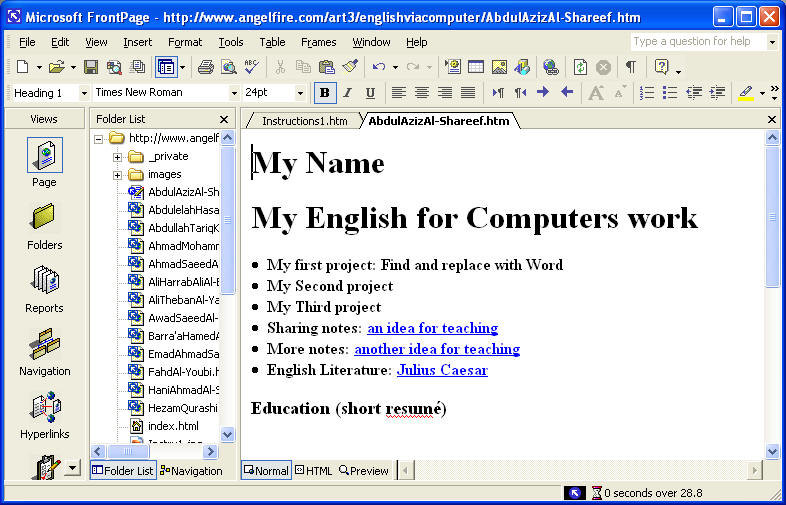The image size is (786, 505).
Task: Open the Hyperlinks view icon
Action: pyautogui.click(x=44, y=415)
